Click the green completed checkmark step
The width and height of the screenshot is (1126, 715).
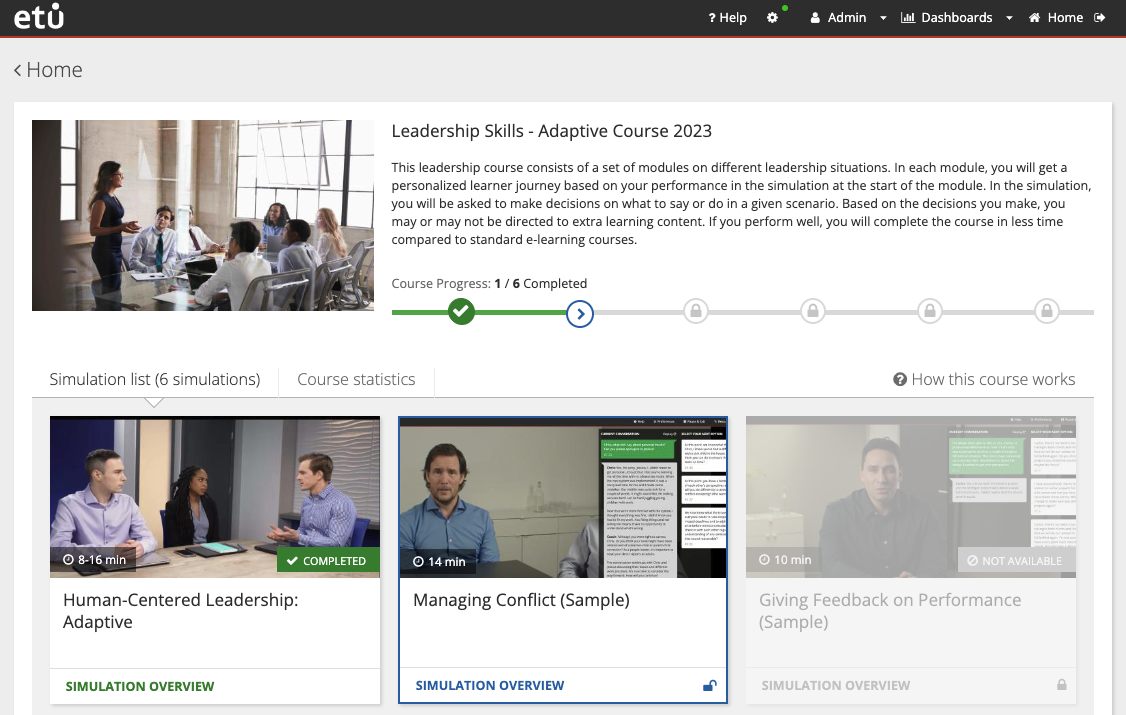(460, 312)
